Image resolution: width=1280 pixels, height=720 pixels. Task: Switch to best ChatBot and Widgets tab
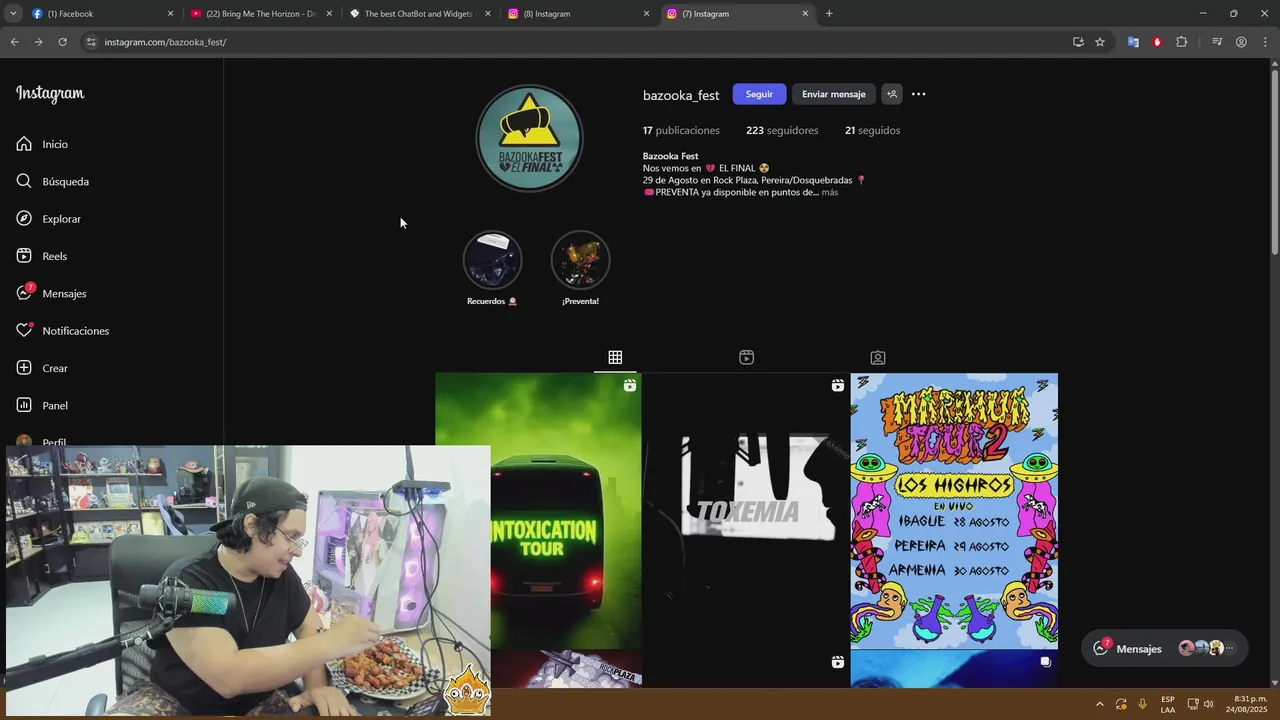[x=420, y=14]
